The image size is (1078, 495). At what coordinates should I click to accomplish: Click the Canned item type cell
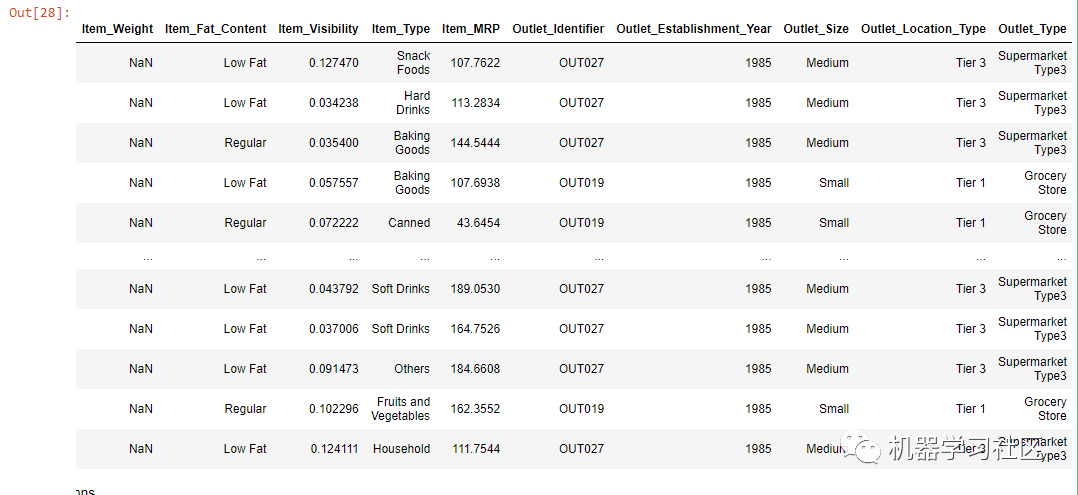(x=409, y=223)
